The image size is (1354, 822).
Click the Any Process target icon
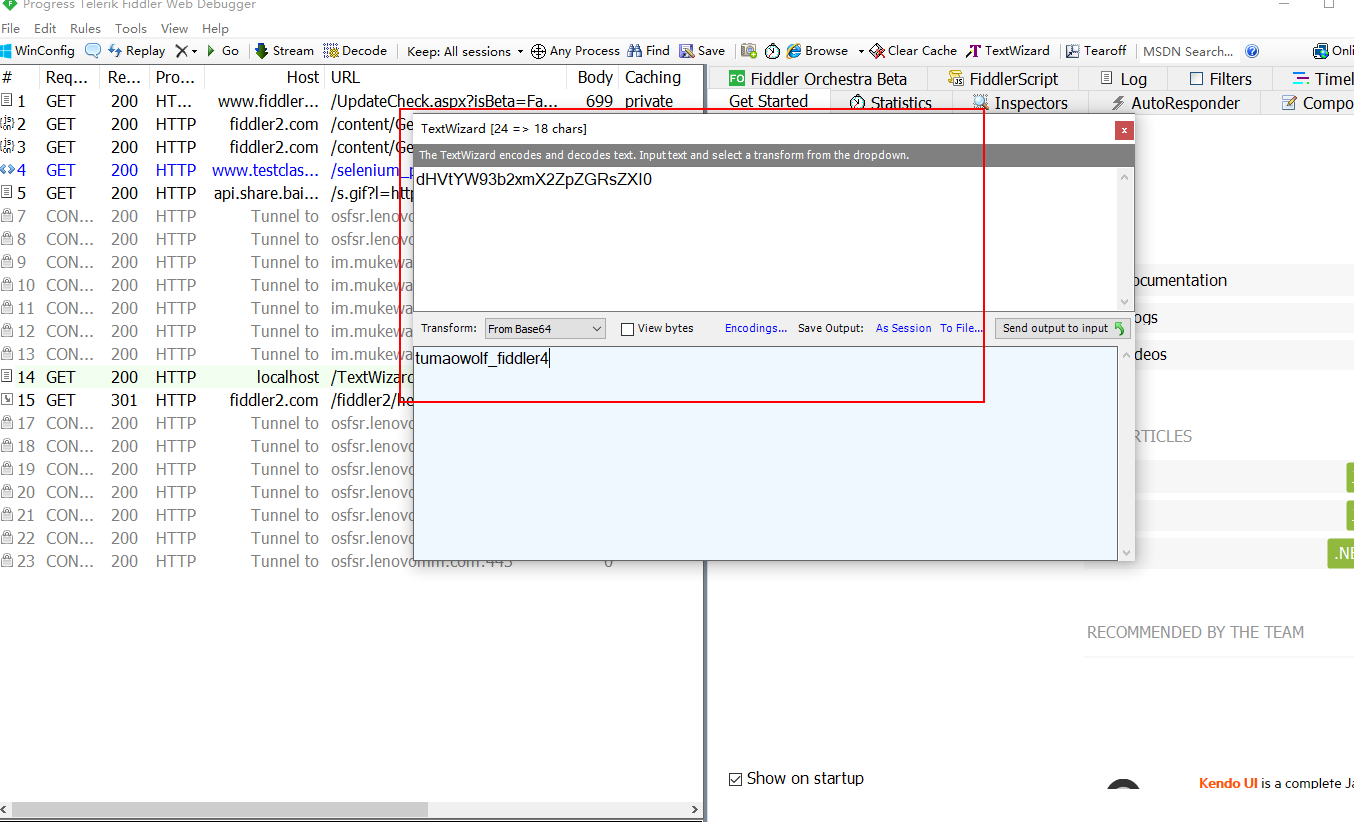(538, 51)
